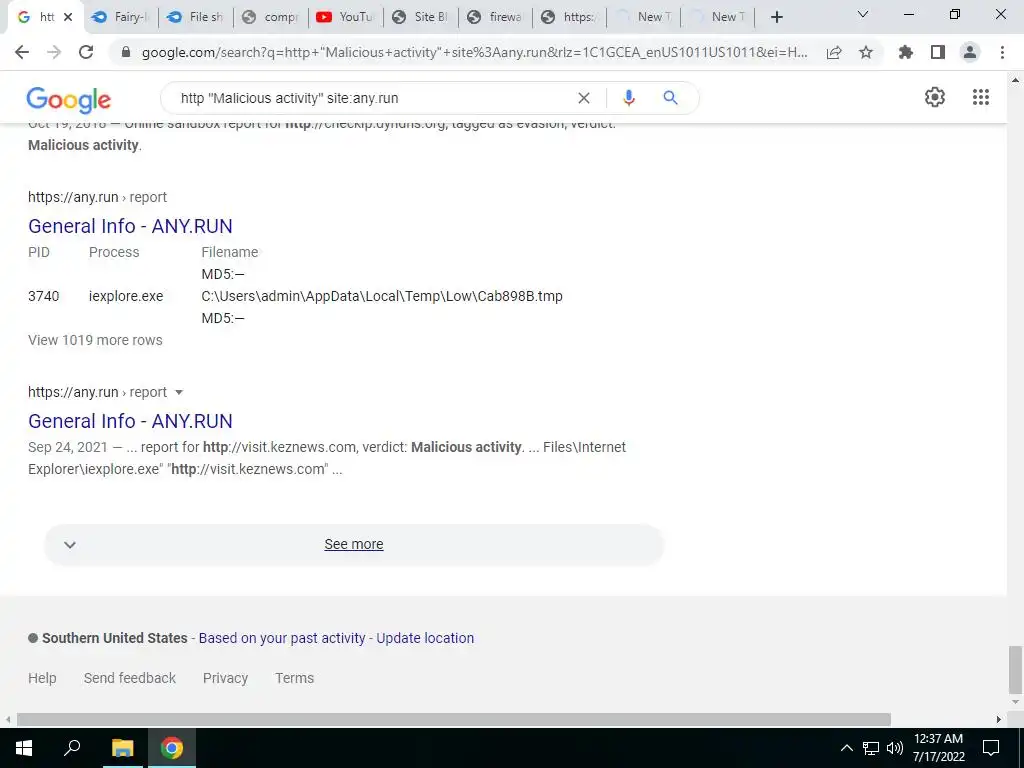Open a new browser tab
The image size is (1024, 768).
tap(776, 17)
